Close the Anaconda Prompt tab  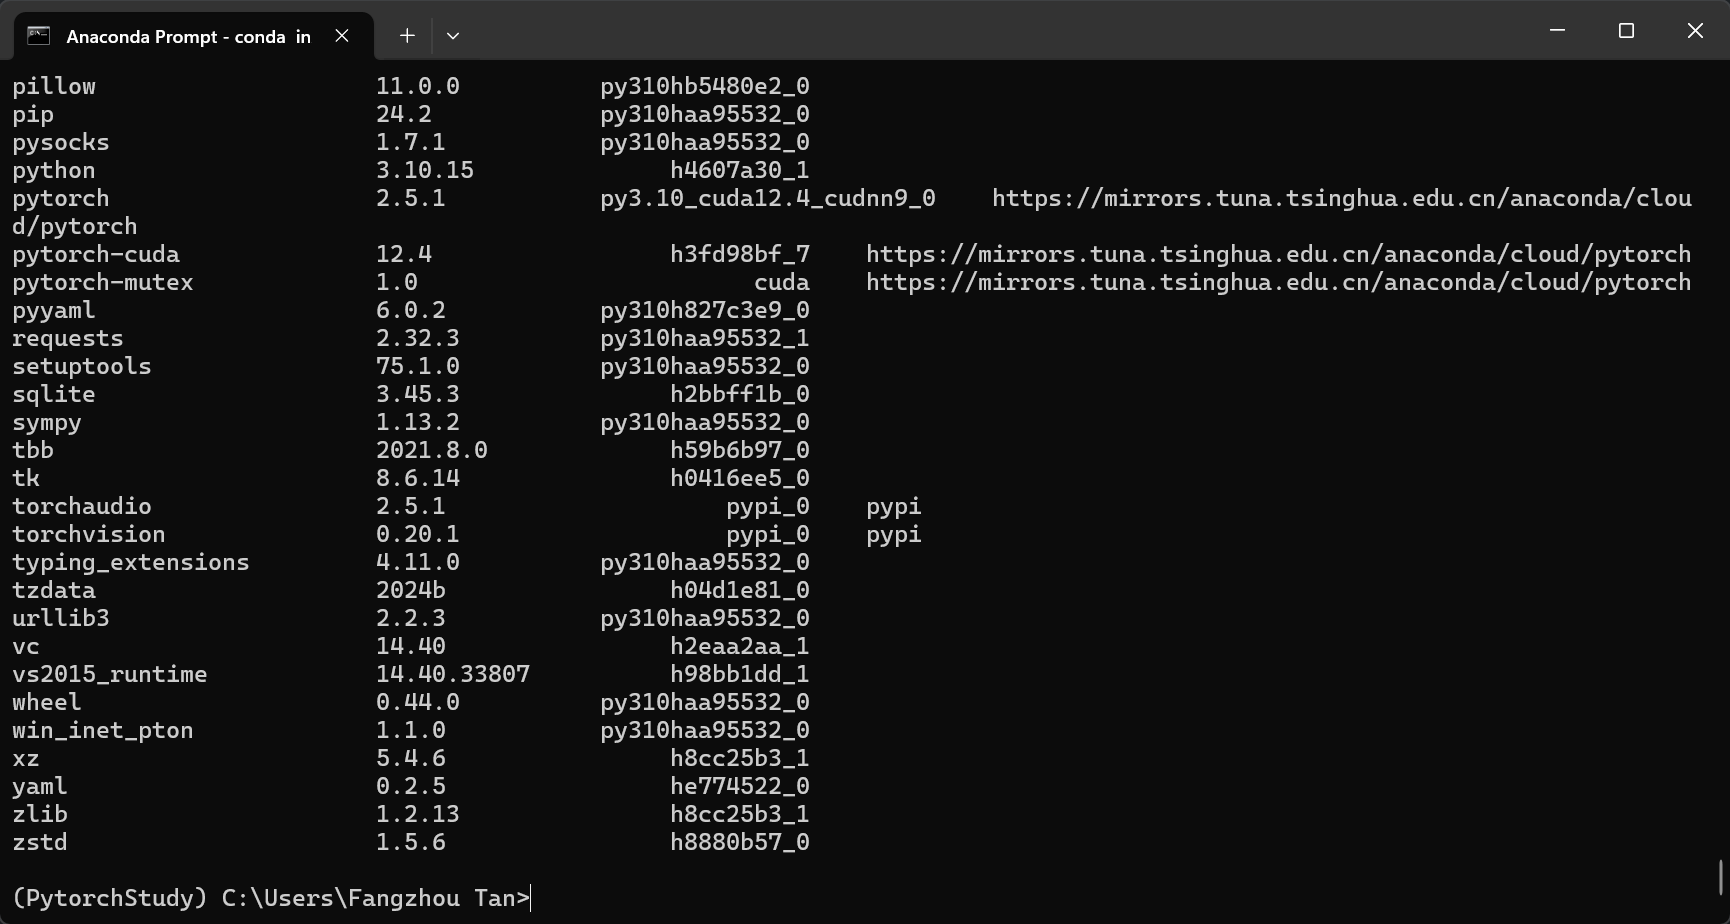point(342,36)
